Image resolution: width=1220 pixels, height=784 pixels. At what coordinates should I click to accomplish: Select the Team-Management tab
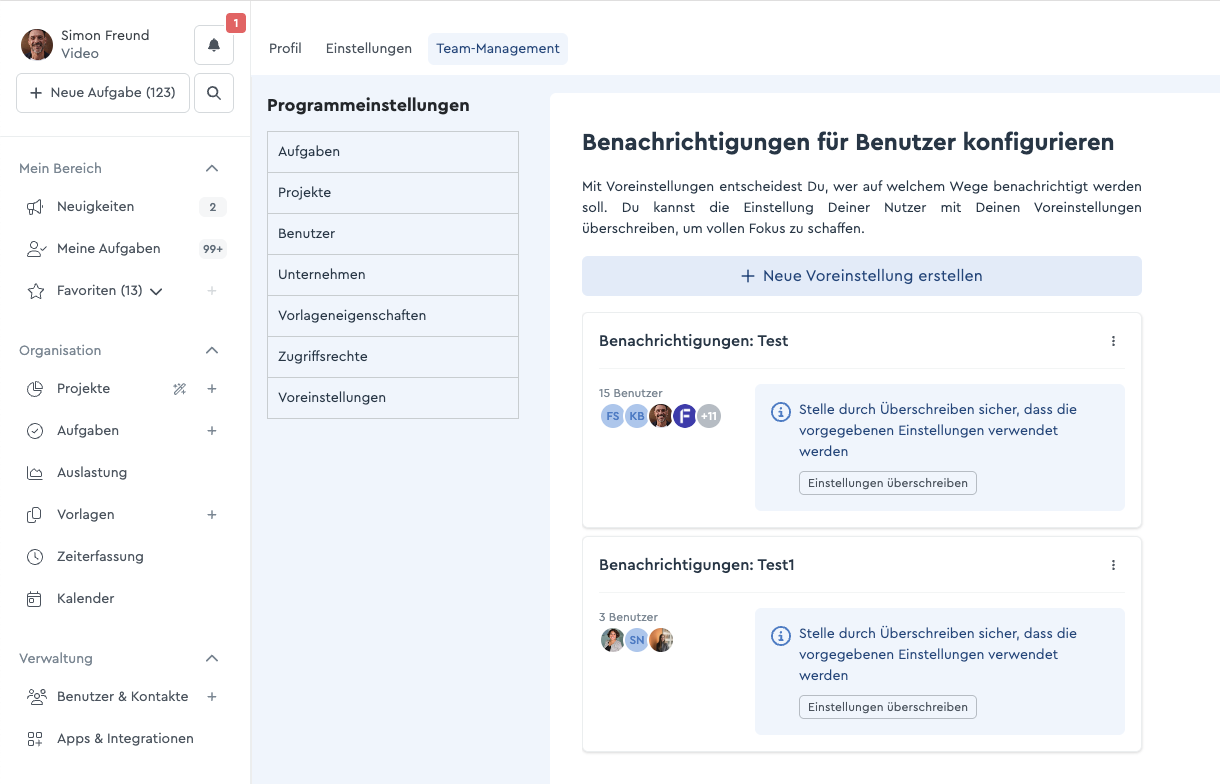[498, 49]
